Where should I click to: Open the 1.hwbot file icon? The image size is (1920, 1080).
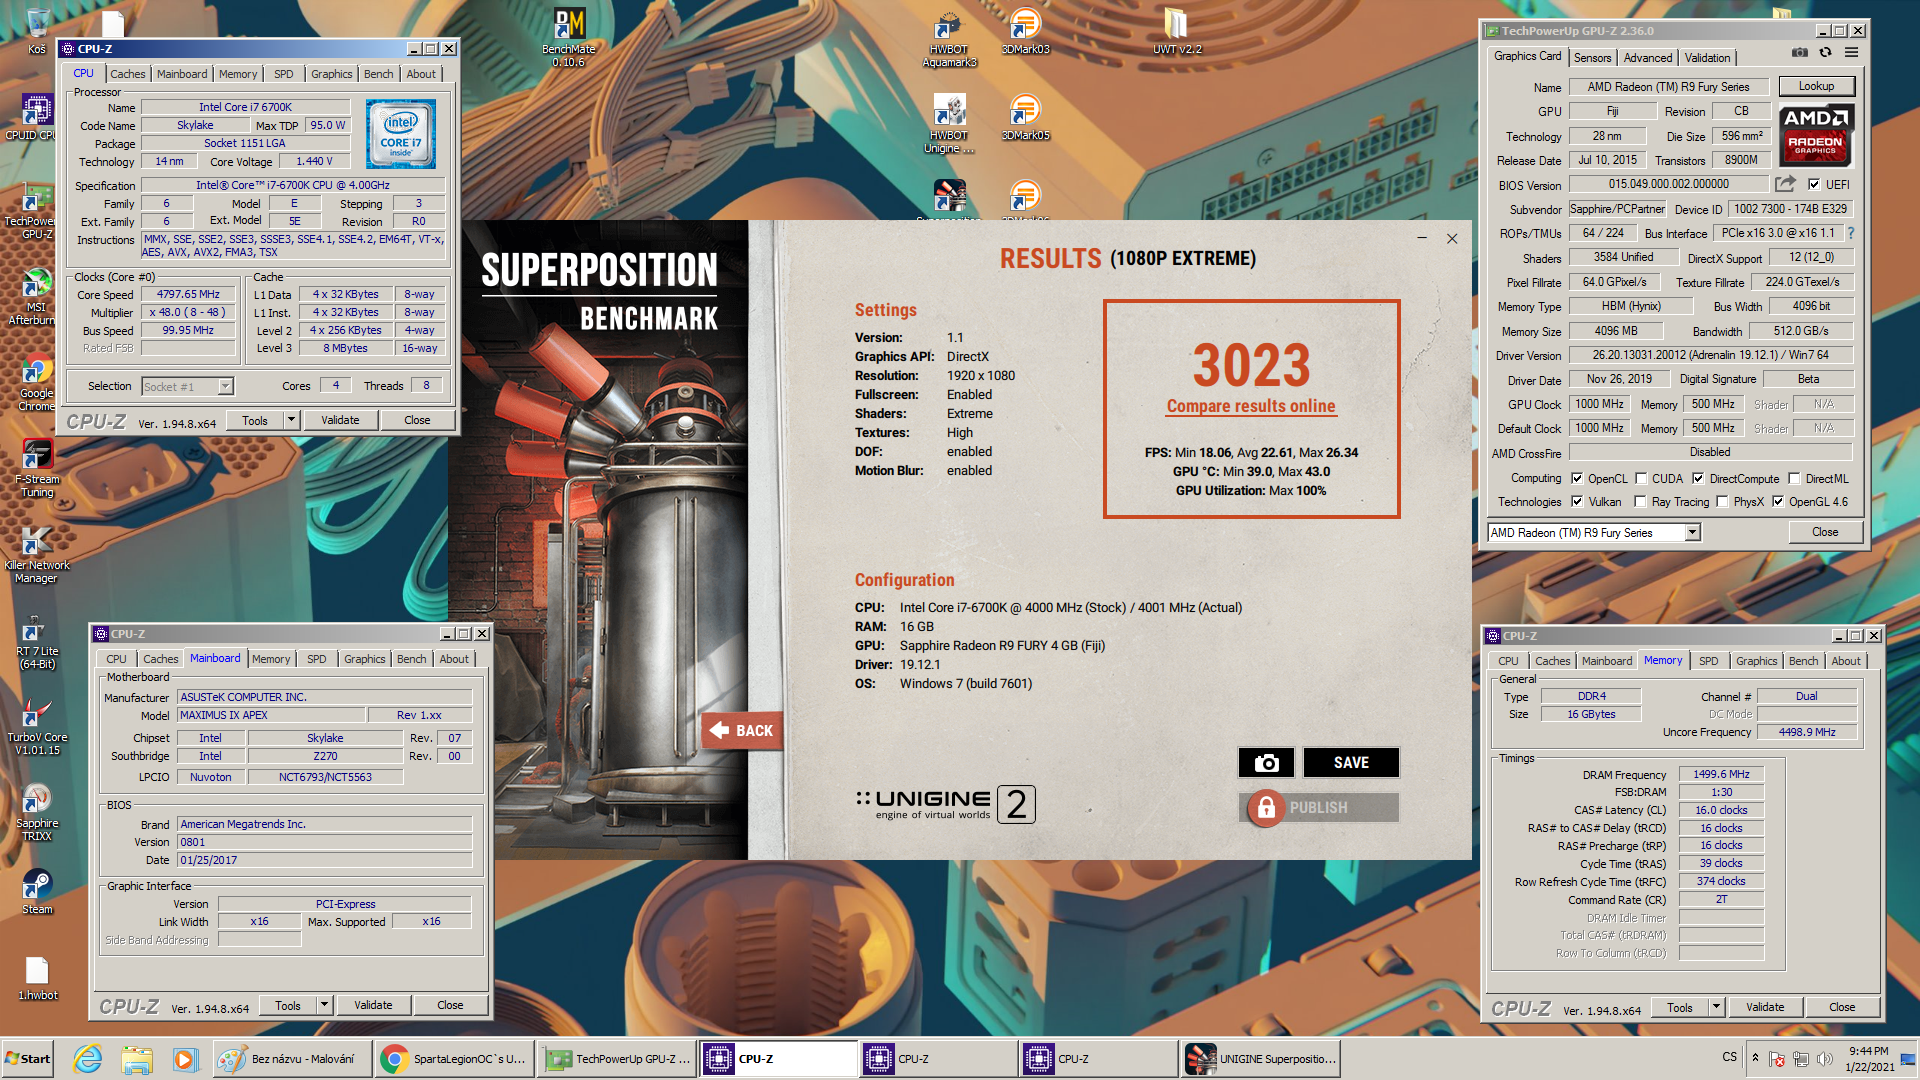click(x=37, y=978)
